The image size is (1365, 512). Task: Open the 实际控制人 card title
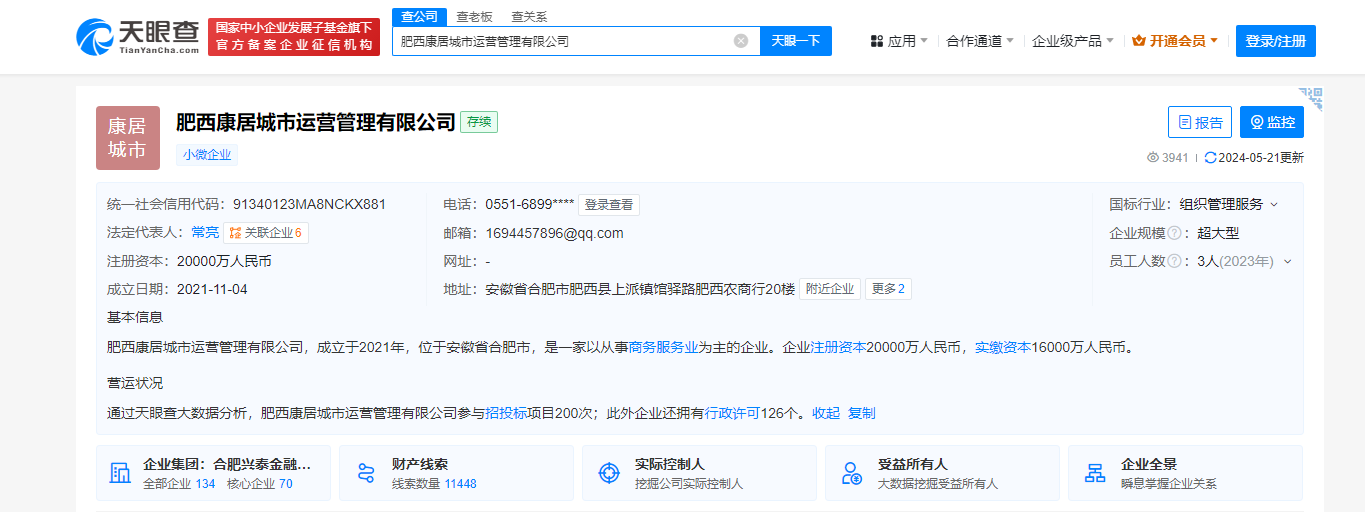[x=670, y=464]
